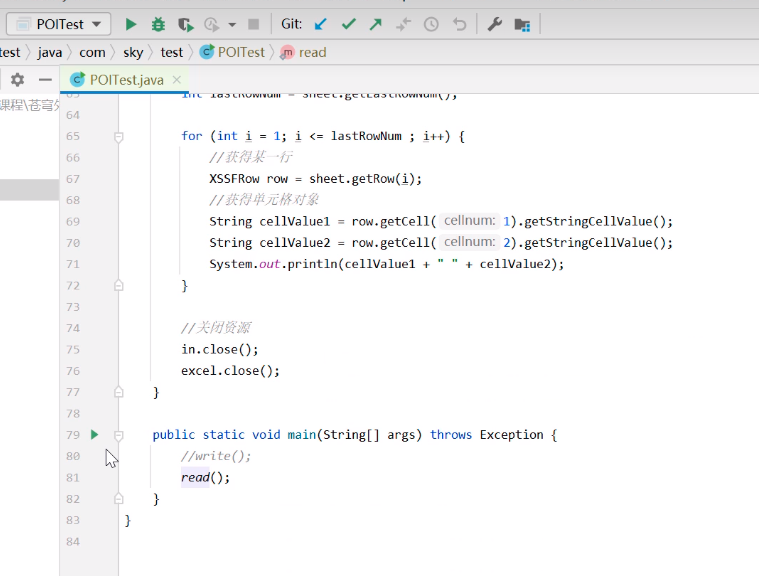This screenshot has width=759, height=576.
Task: Run POITest with the green play button
Action: click(131, 24)
